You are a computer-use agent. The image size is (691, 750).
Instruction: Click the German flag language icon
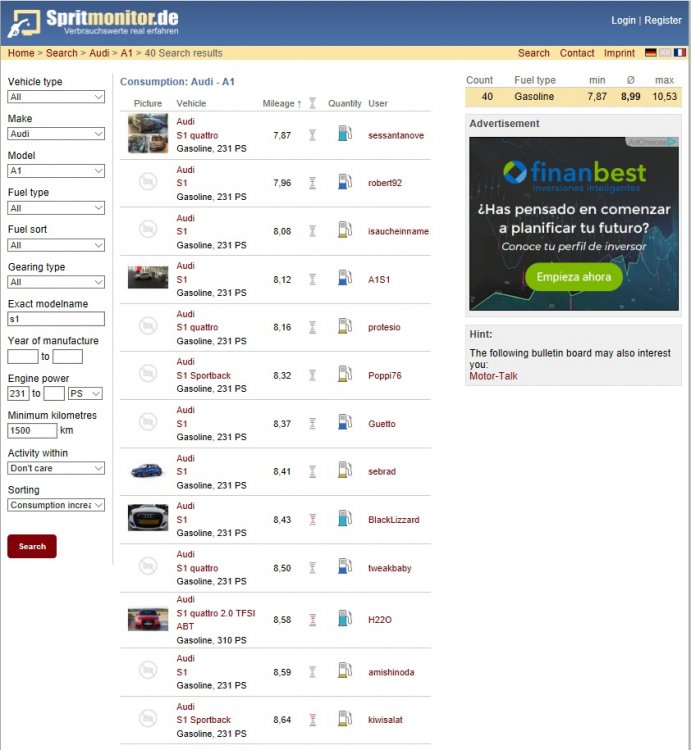click(x=650, y=53)
